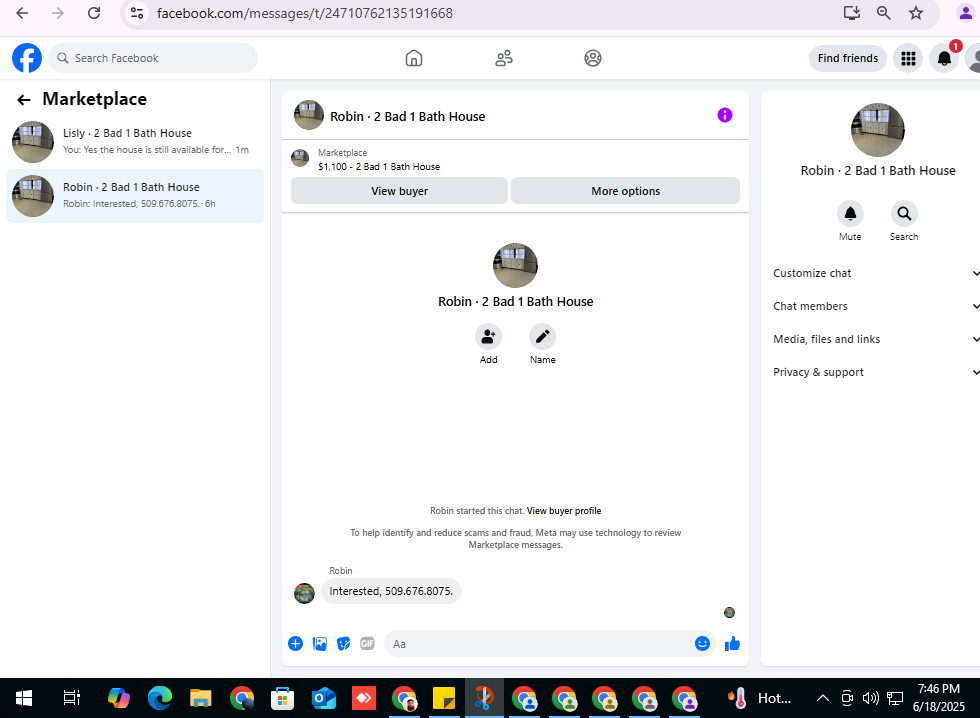Choose a GIF in the composer

pyautogui.click(x=367, y=644)
